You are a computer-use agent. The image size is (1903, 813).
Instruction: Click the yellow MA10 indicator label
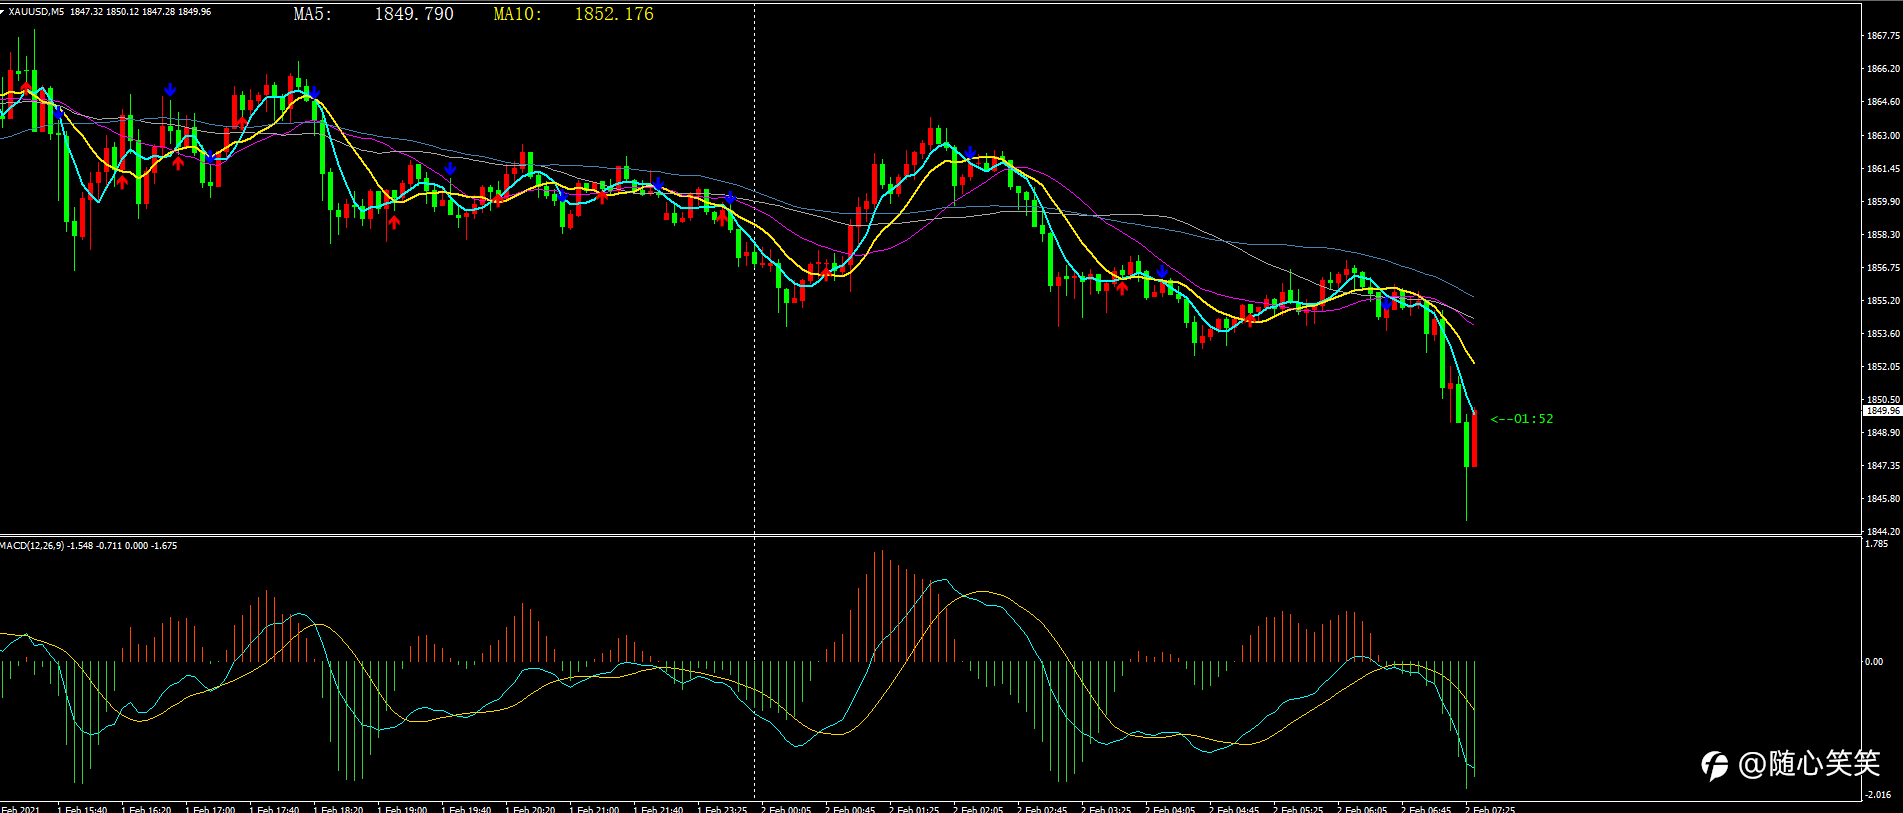coord(518,14)
